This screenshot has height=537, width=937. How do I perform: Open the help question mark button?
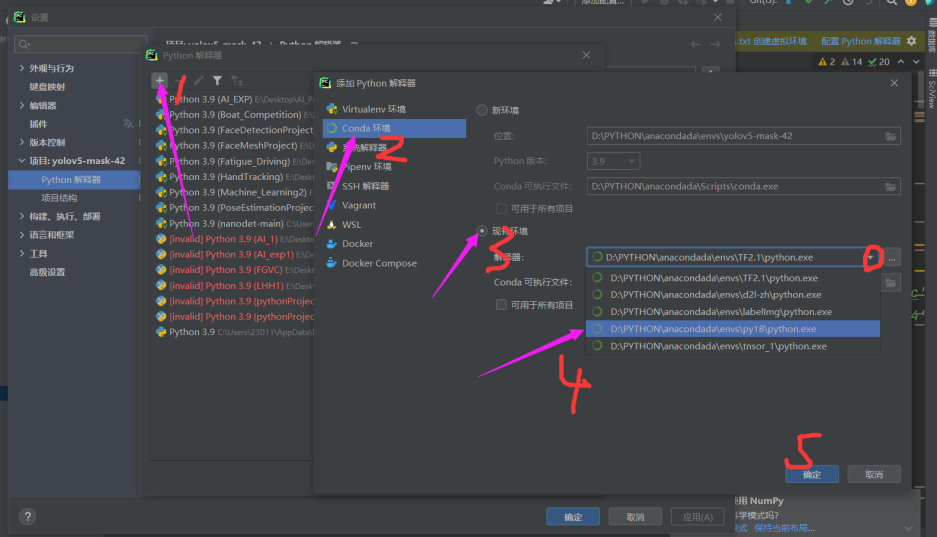(x=27, y=517)
